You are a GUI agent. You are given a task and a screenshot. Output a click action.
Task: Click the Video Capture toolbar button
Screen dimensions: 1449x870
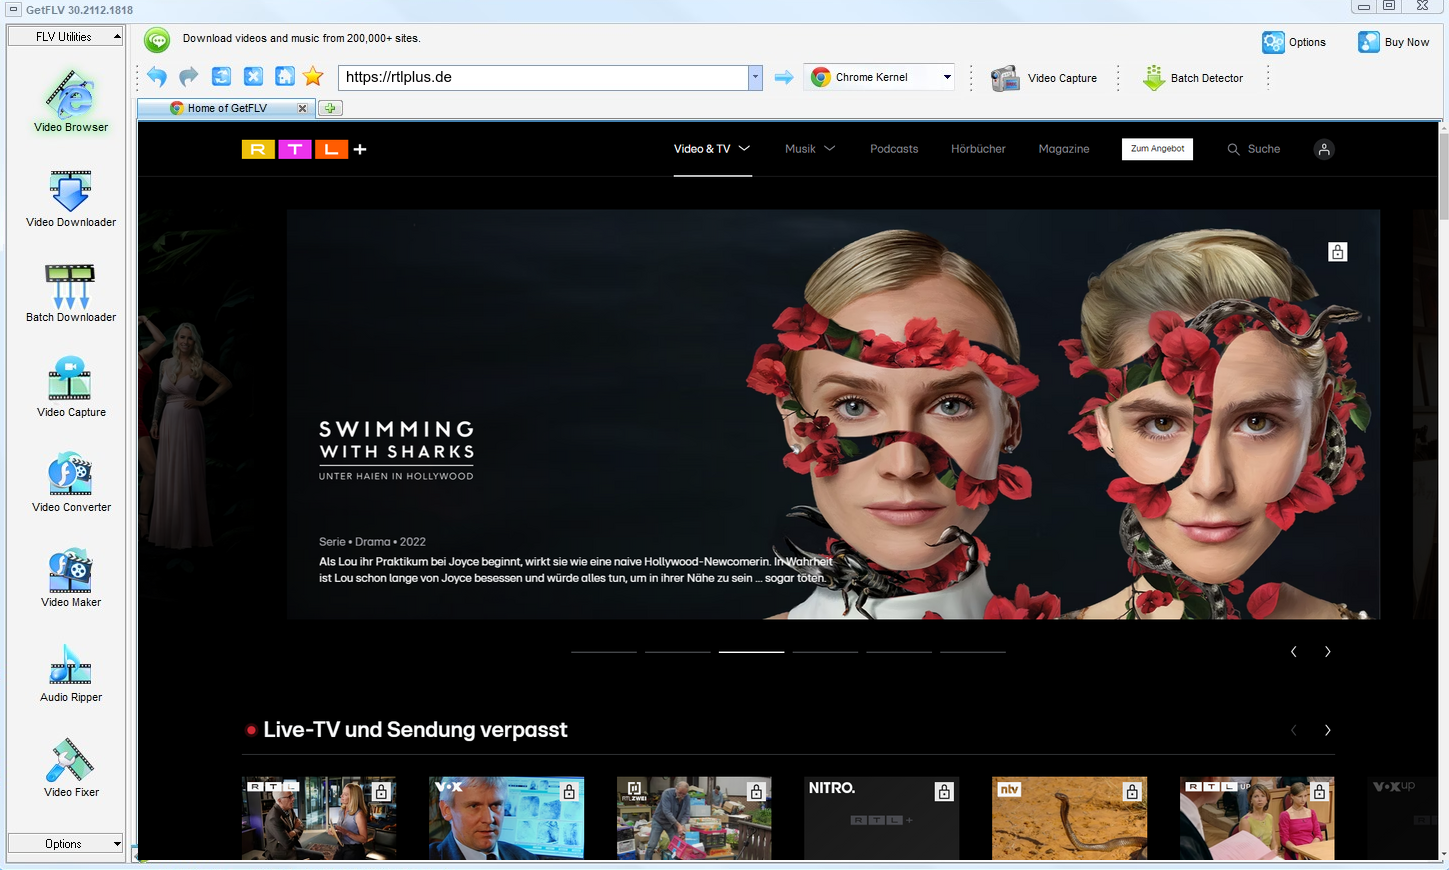[1044, 78]
